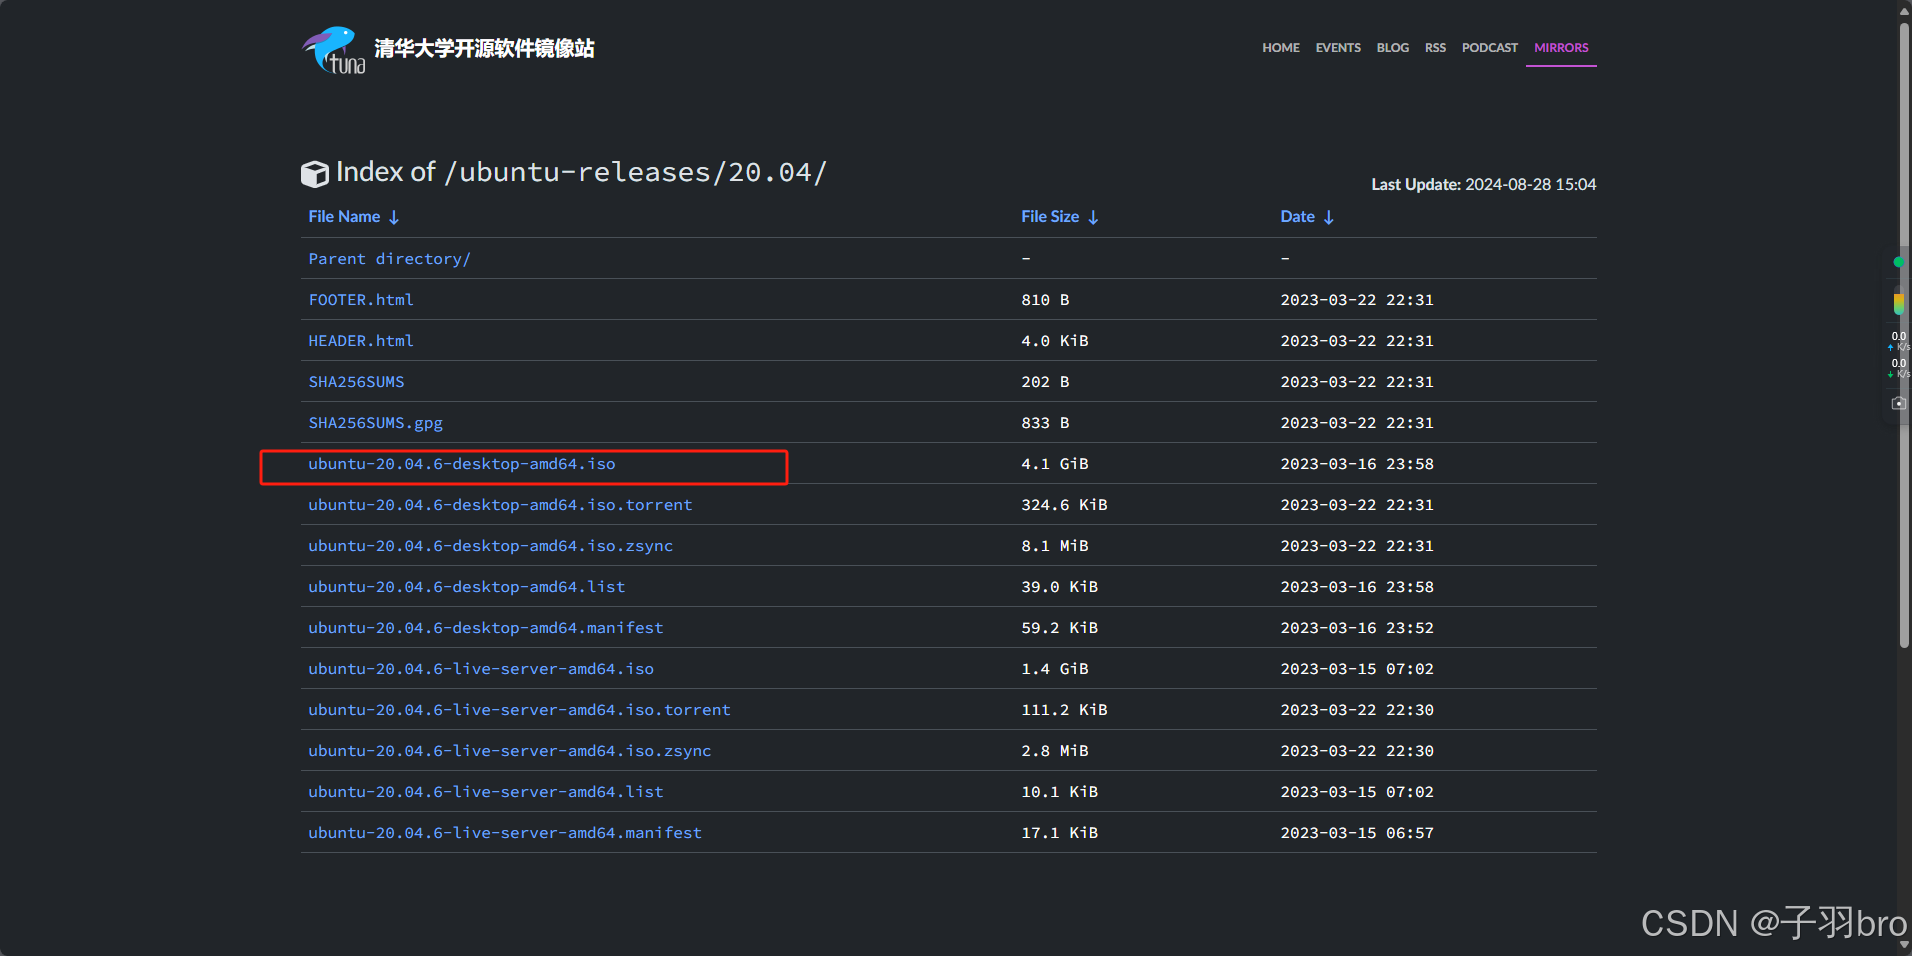The height and width of the screenshot is (956, 1912).
Task: Download ubuntu-20.04.6-live-server-amd64.iso.torrent
Action: pyautogui.click(x=519, y=710)
